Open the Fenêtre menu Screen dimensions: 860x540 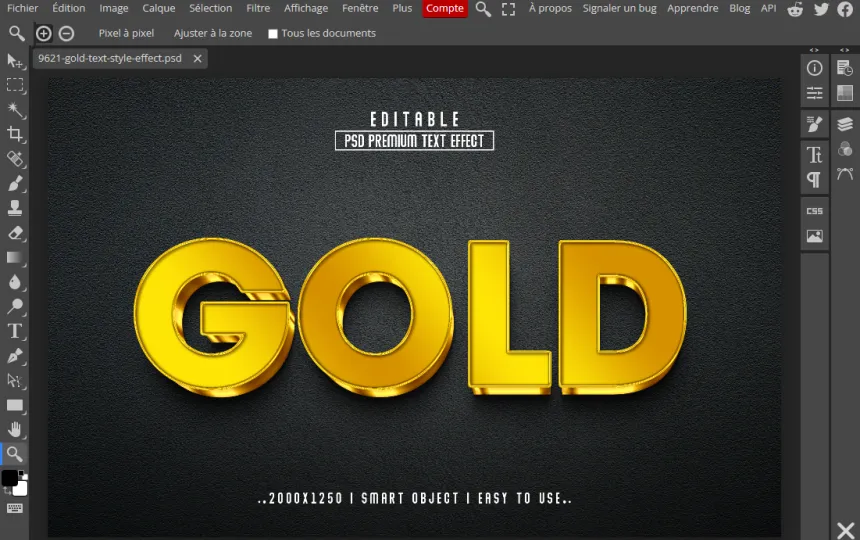(360, 8)
